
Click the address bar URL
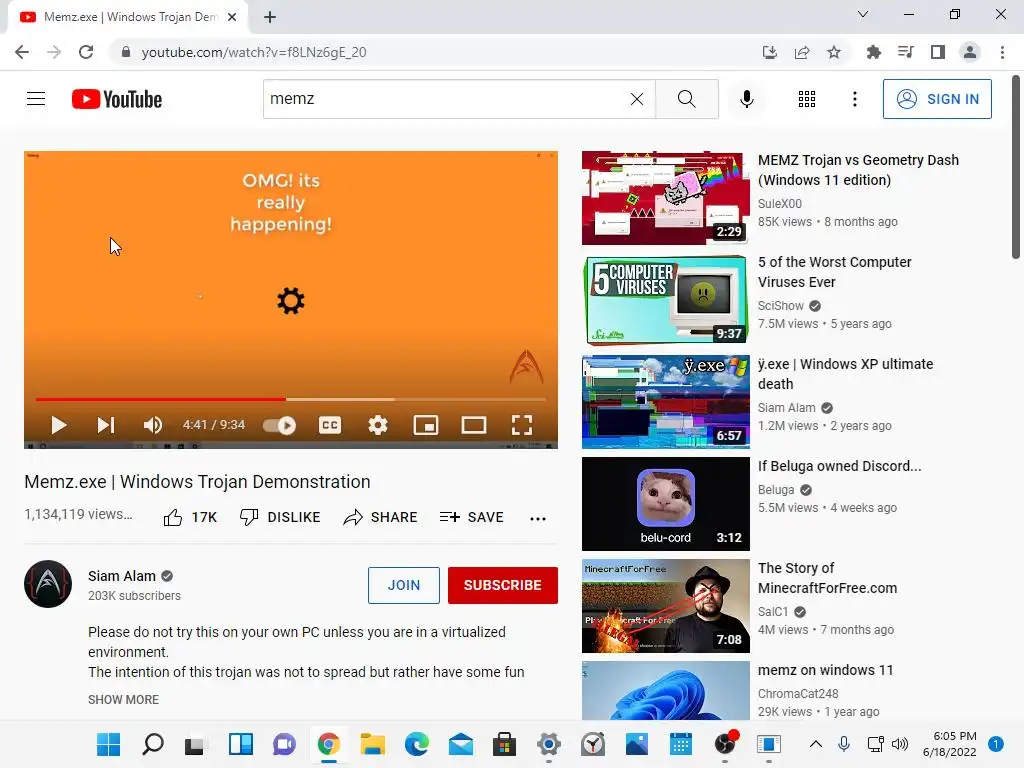253,52
